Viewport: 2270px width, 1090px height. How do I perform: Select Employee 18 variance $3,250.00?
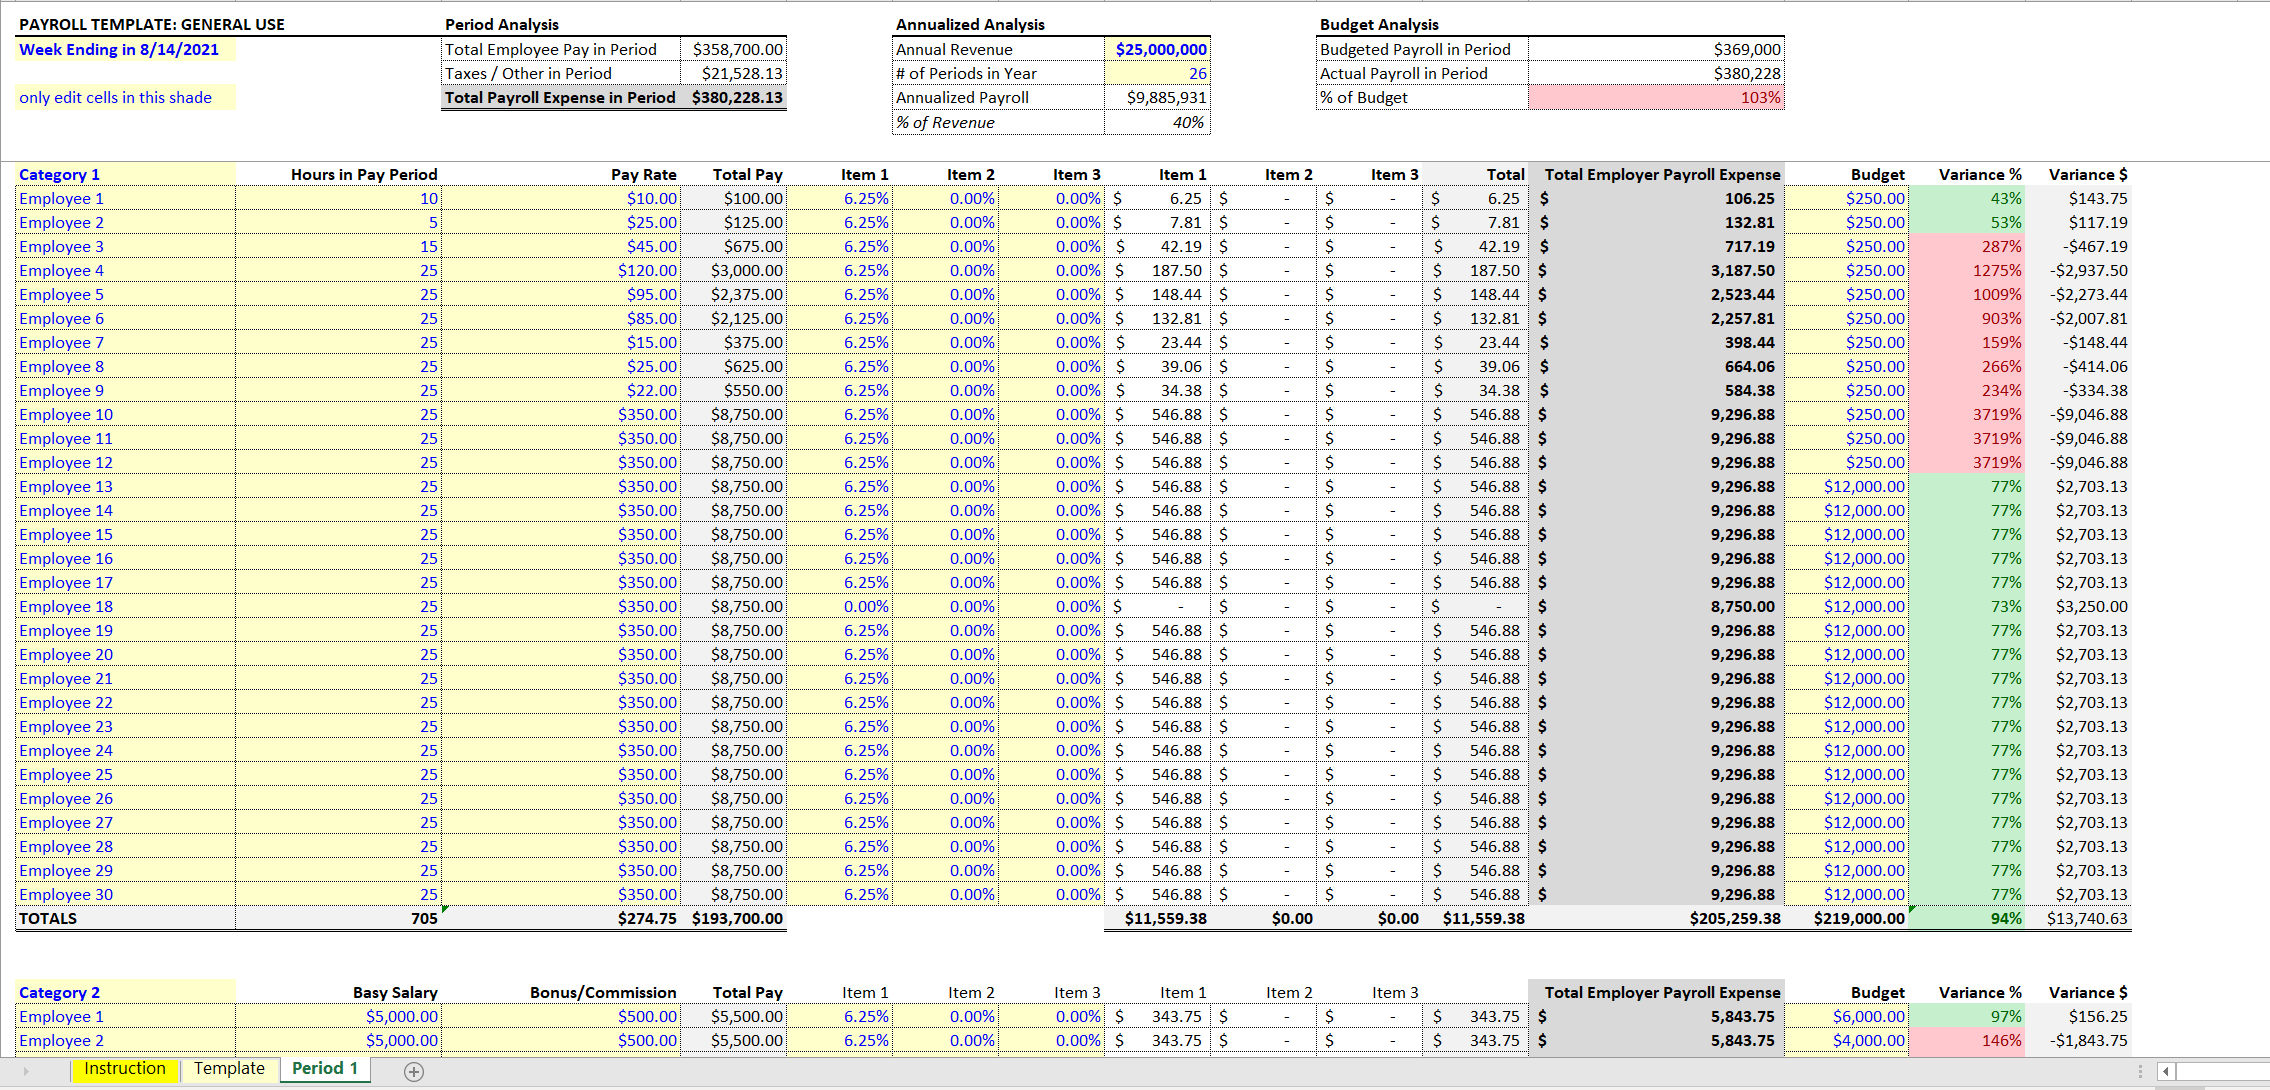[x=2078, y=606]
